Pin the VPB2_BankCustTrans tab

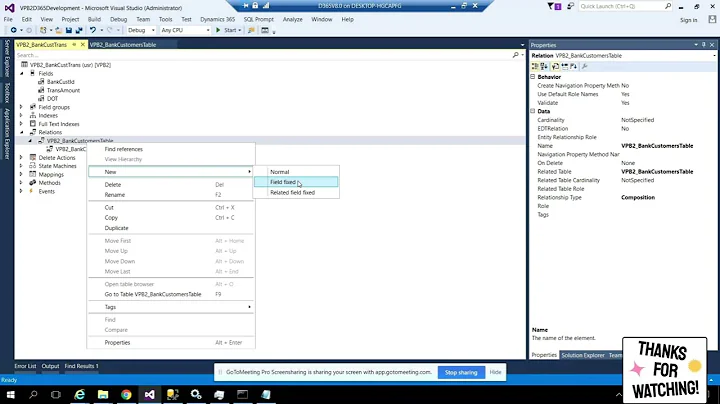[74, 45]
